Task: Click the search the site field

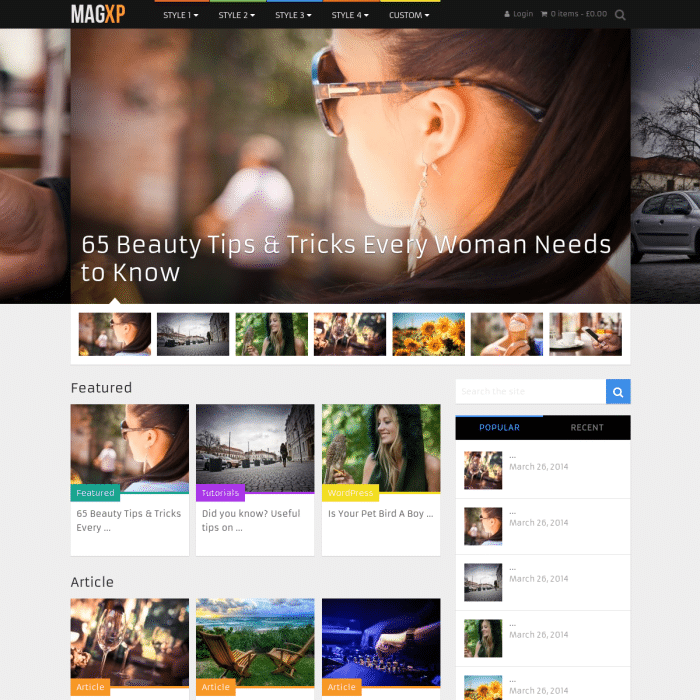Action: click(x=530, y=391)
